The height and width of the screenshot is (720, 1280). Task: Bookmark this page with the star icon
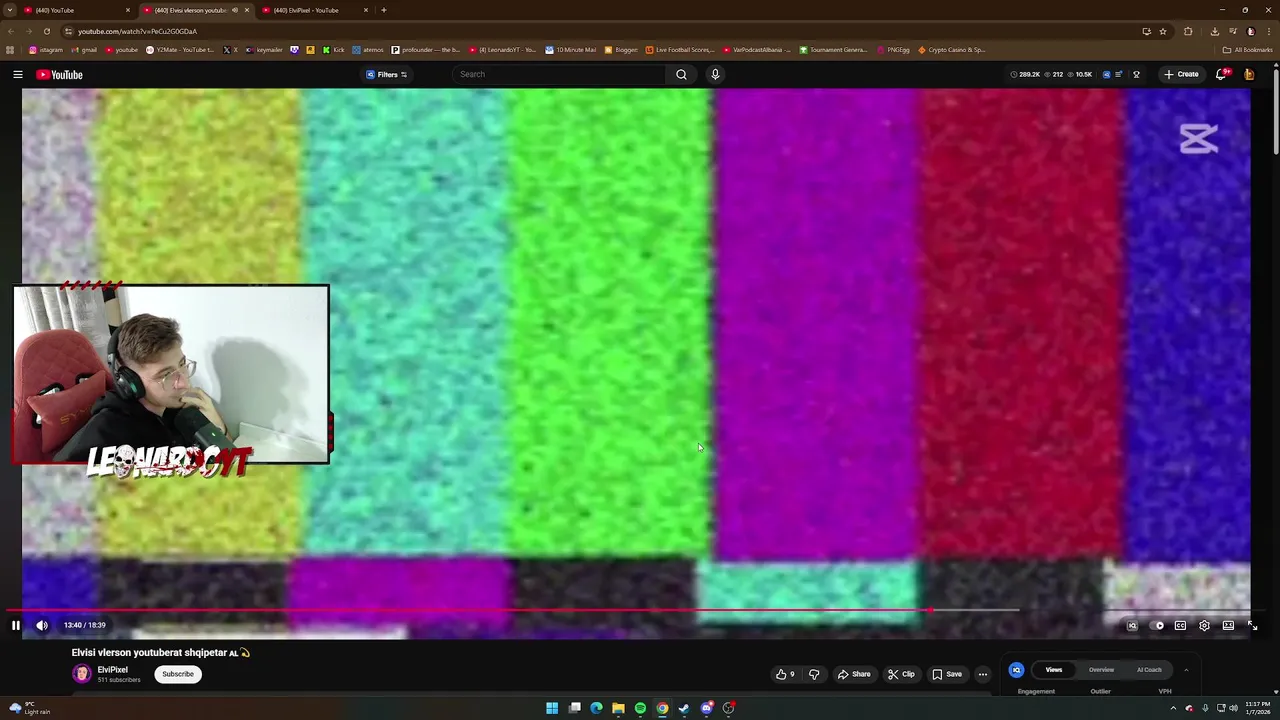point(1163,31)
